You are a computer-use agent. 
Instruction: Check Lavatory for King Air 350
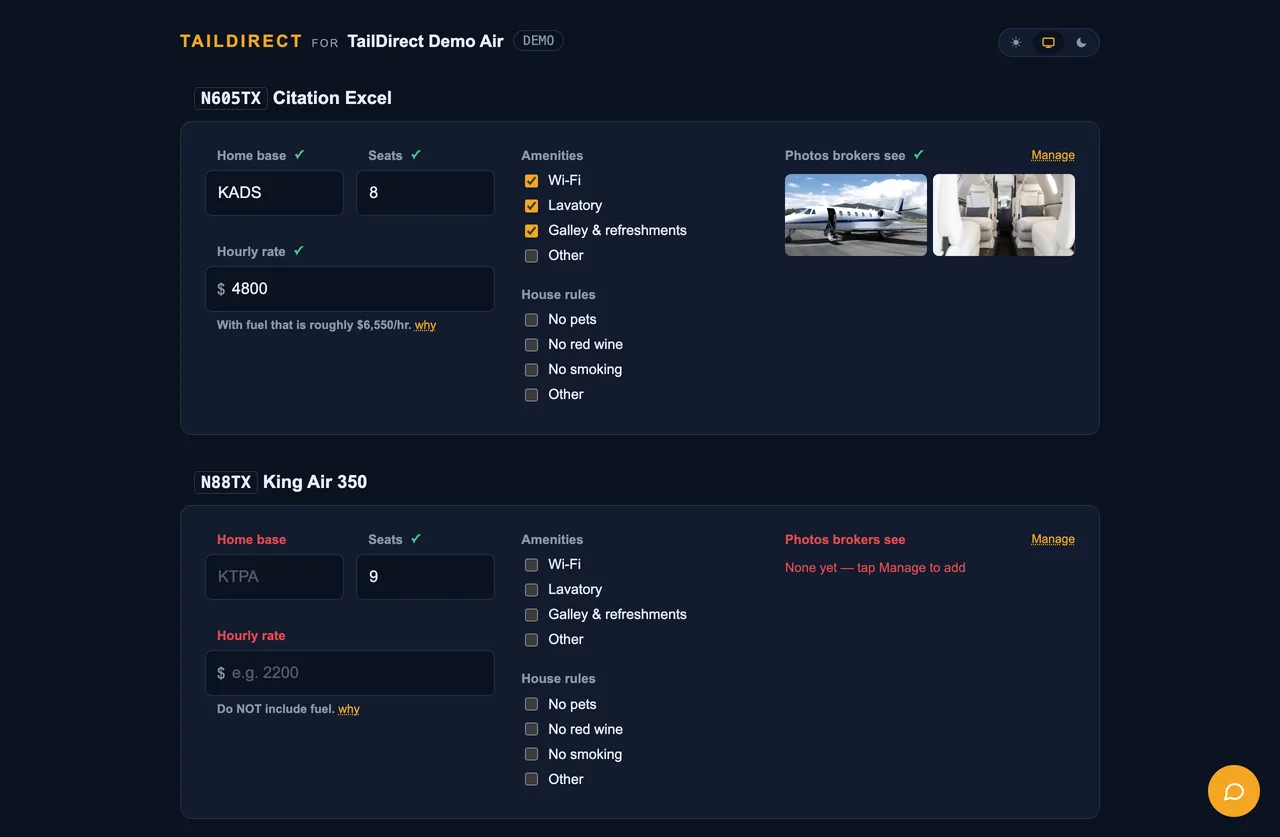click(x=531, y=590)
